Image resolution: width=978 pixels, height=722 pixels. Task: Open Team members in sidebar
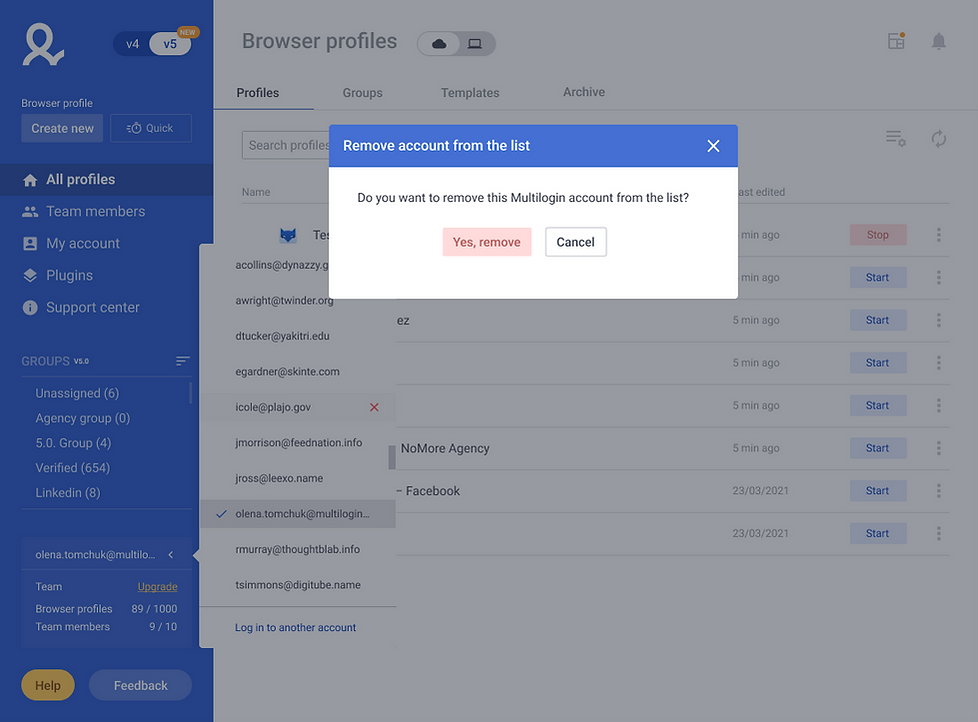[x=95, y=211]
